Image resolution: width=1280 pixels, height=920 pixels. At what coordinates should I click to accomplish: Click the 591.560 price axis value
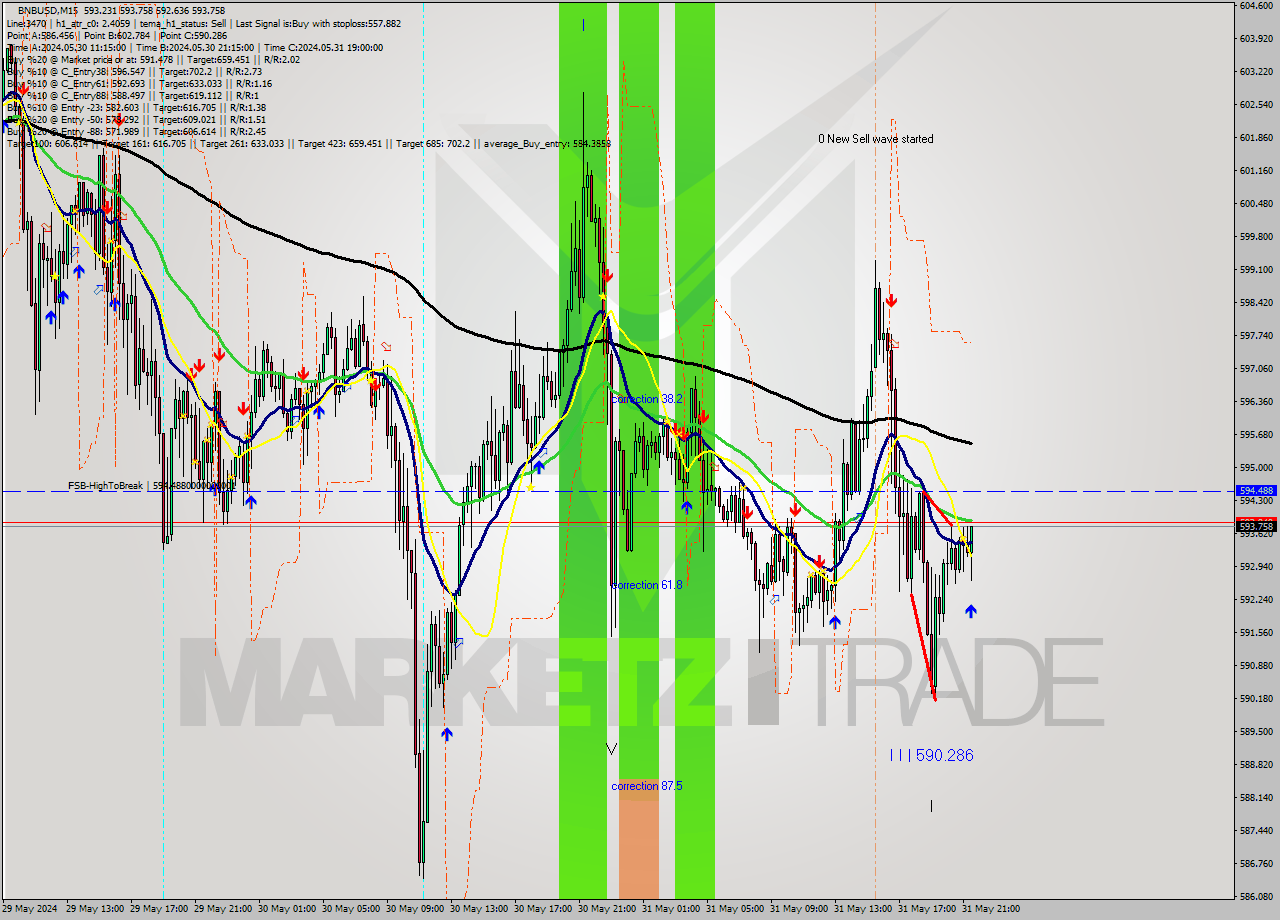pyautogui.click(x=1255, y=633)
